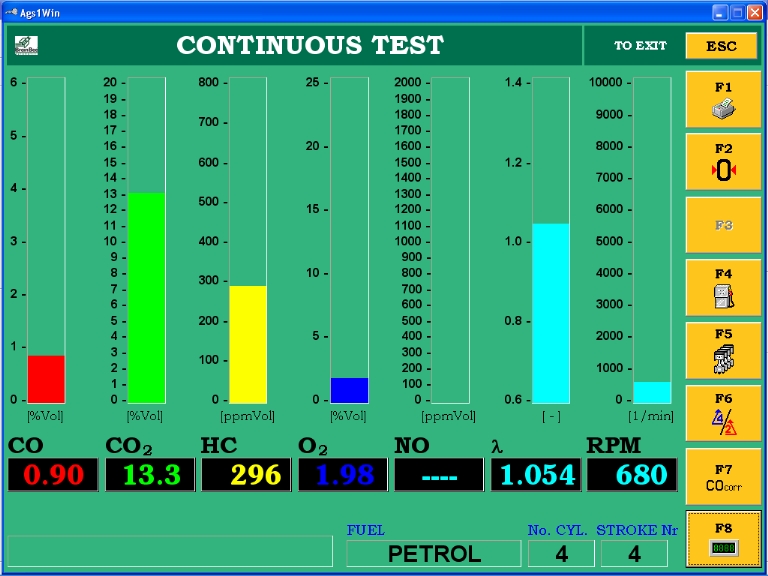Click the CO gauge title label

pyautogui.click(x=25, y=445)
